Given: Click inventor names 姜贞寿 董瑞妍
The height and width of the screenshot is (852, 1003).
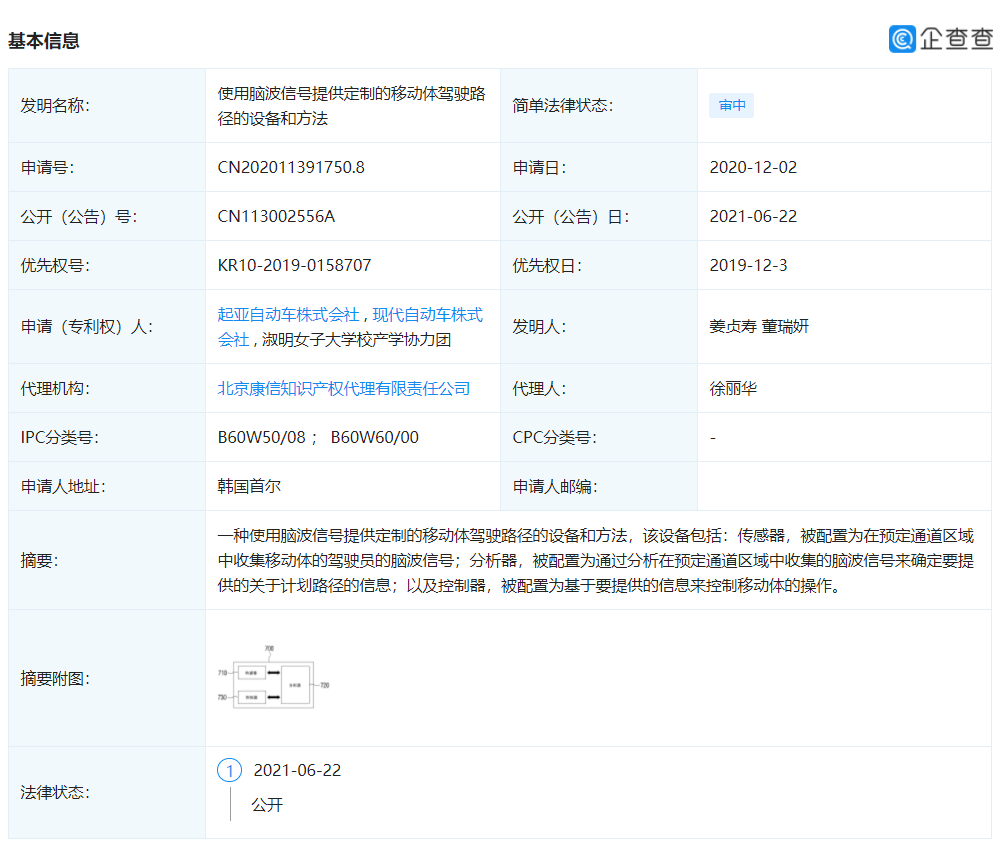Looking at the screenshot, I should pos(759,327).
